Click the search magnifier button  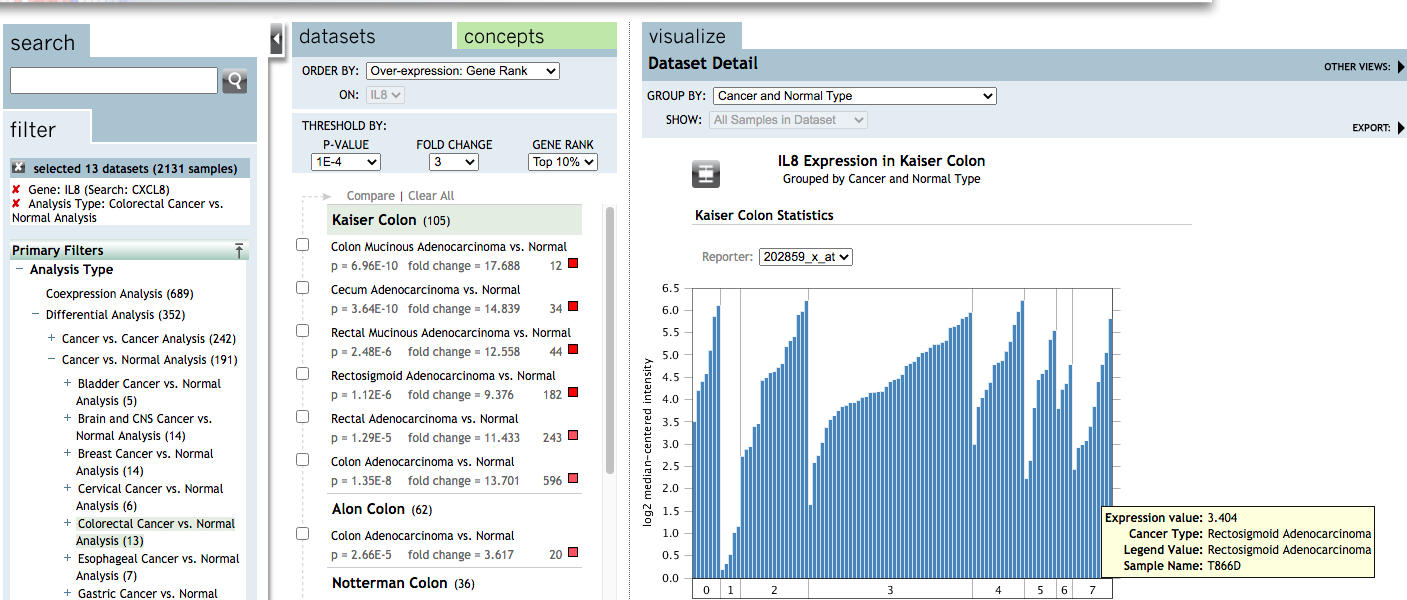[234, 81]
